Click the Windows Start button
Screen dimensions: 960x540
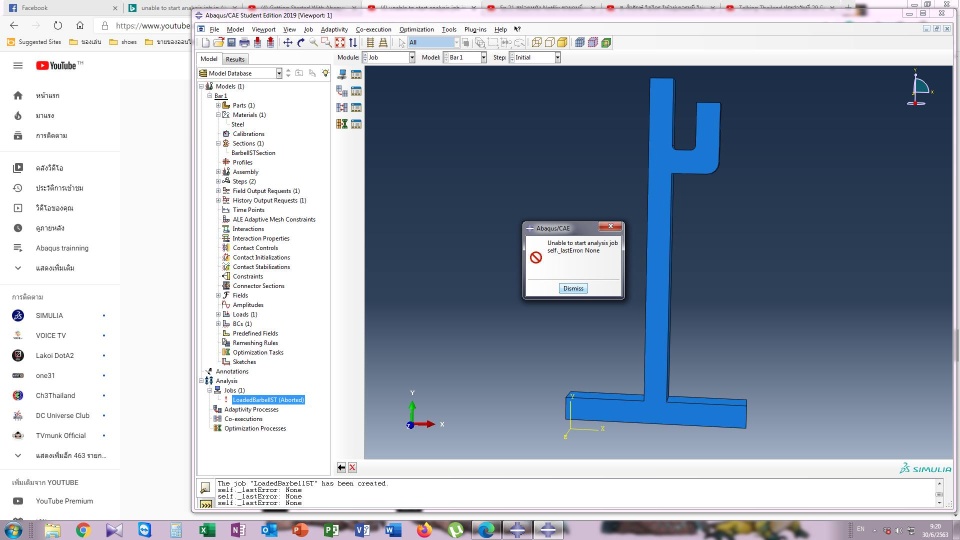pos(13,530)
